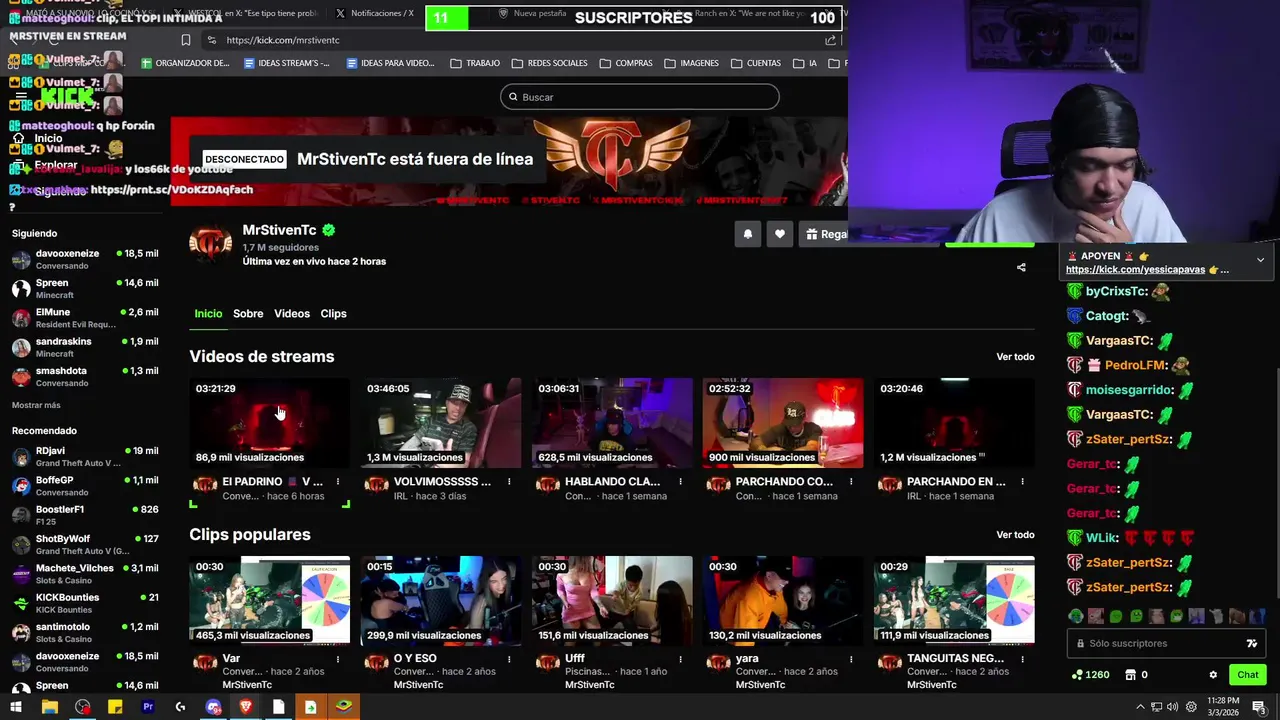Open the 02:52:32 PARCHANDO video thumbnail
This screenshot has width=1280, height=720.
(783, 423)
